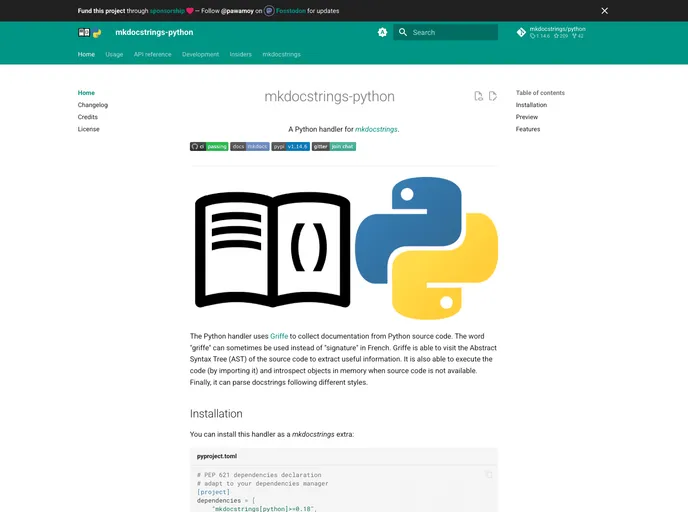Open the Insiders tab
This screenshot has width=688, height=512.
point(240,54)
